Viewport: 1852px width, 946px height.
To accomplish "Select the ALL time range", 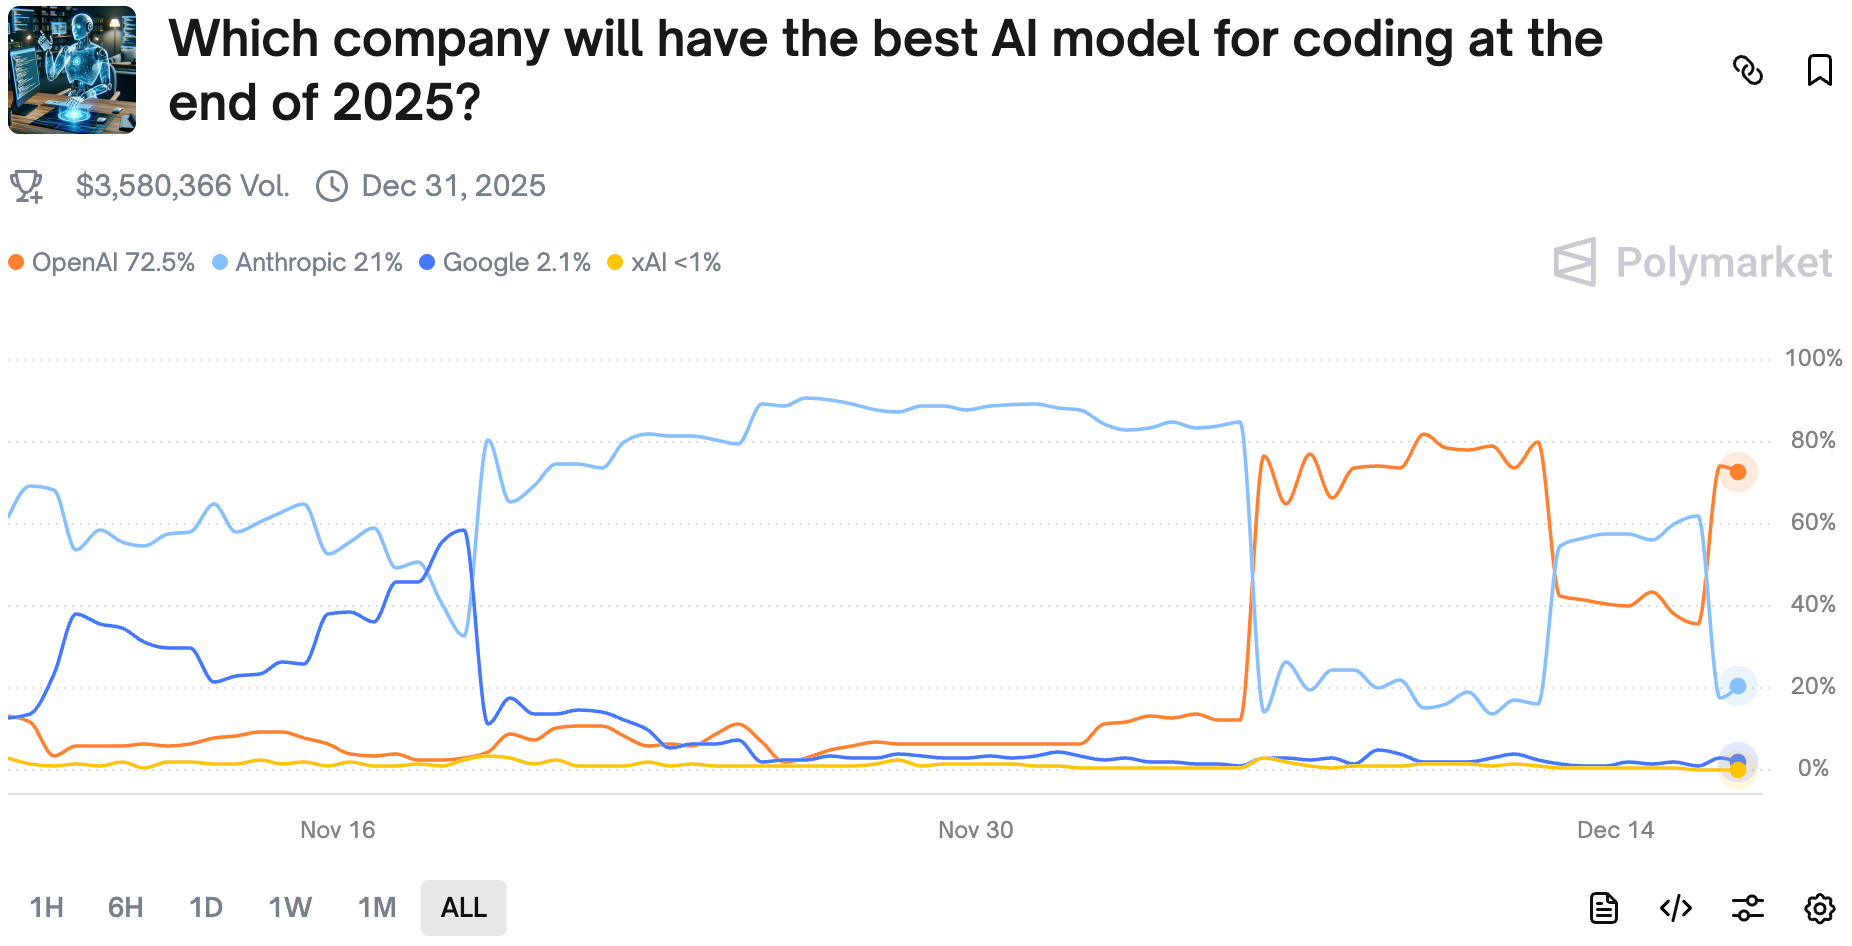I will 464,908.
